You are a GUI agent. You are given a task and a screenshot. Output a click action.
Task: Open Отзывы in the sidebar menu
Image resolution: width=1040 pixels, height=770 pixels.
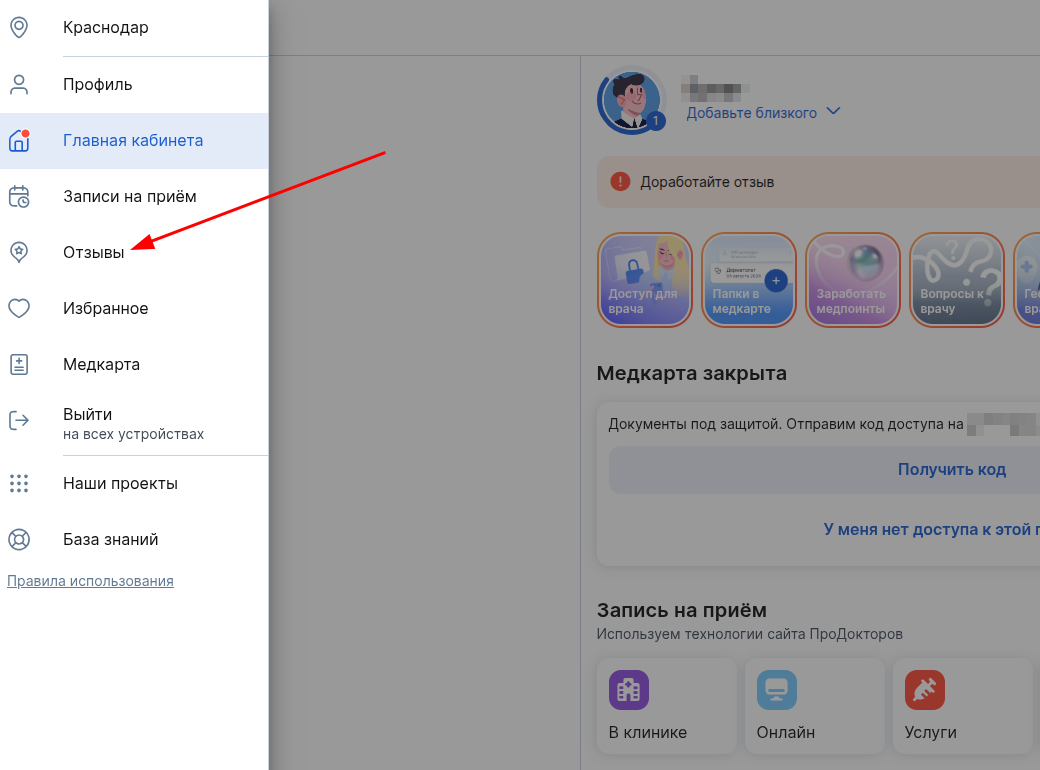pyautogui.click(x=94, y=252)
